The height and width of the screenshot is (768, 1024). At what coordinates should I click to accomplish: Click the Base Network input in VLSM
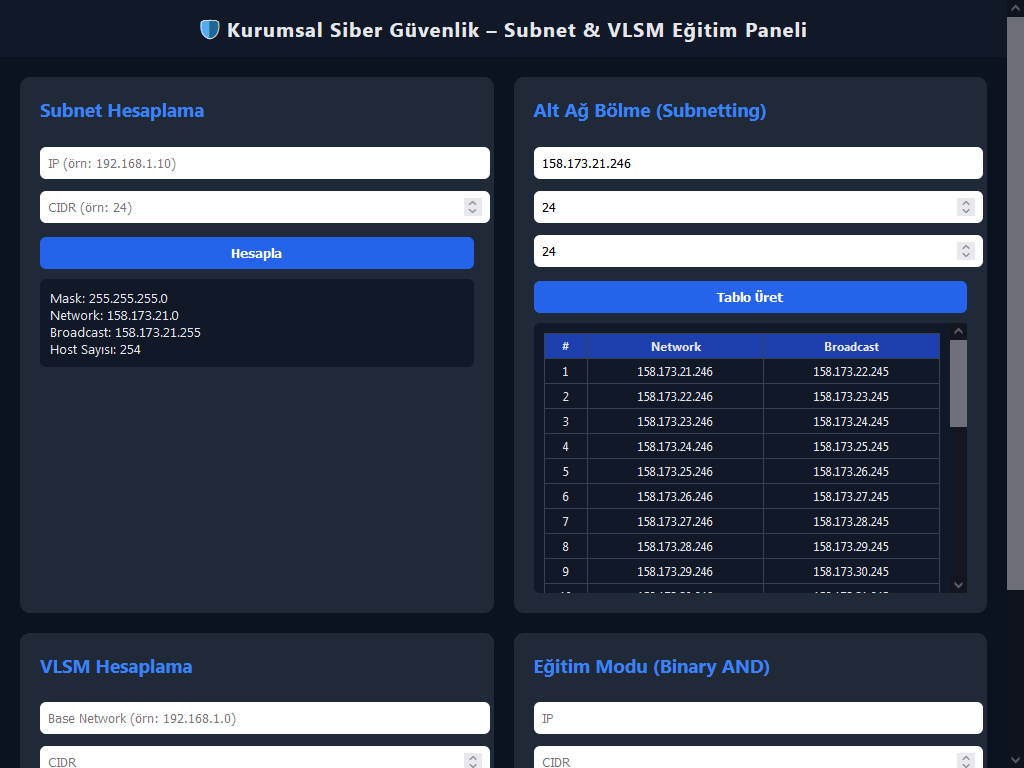point(264,718)
